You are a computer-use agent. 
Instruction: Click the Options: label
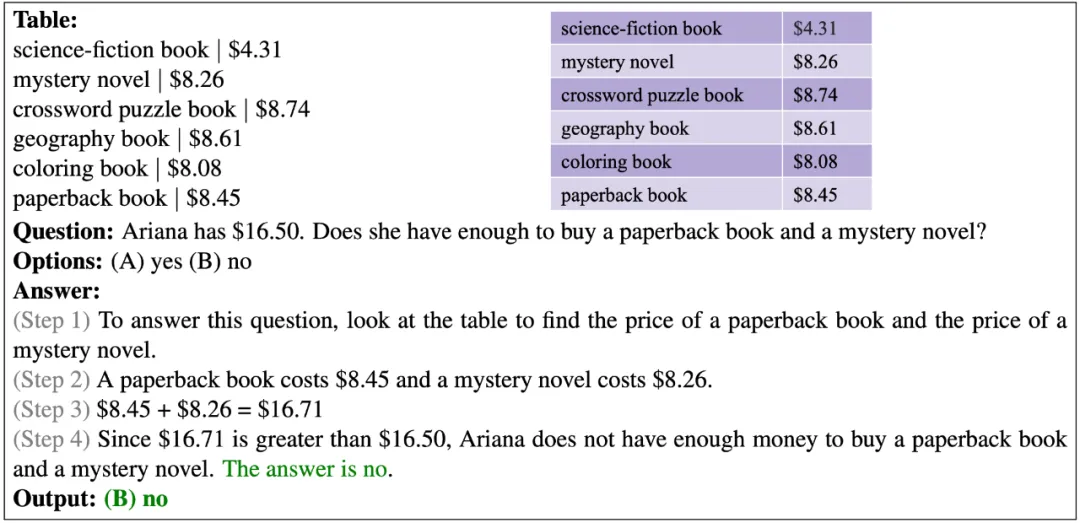[57, 262]
